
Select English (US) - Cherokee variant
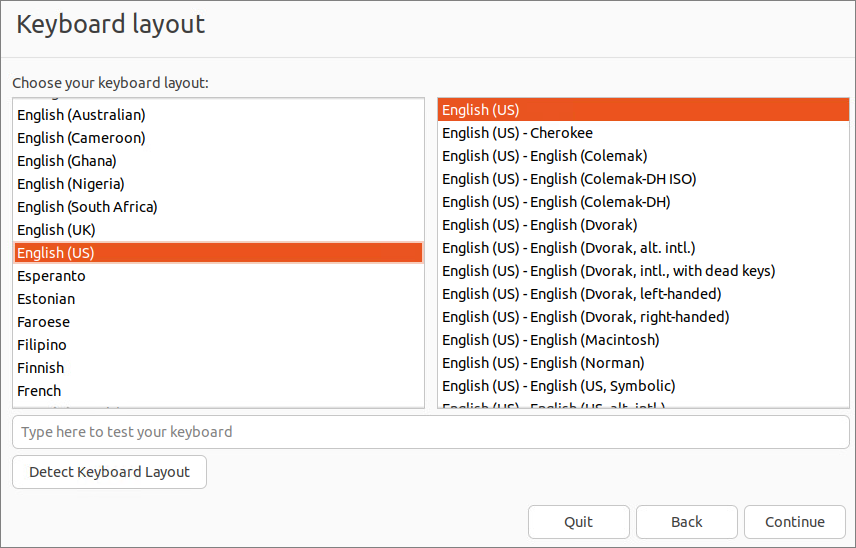[x=517, y=133]
